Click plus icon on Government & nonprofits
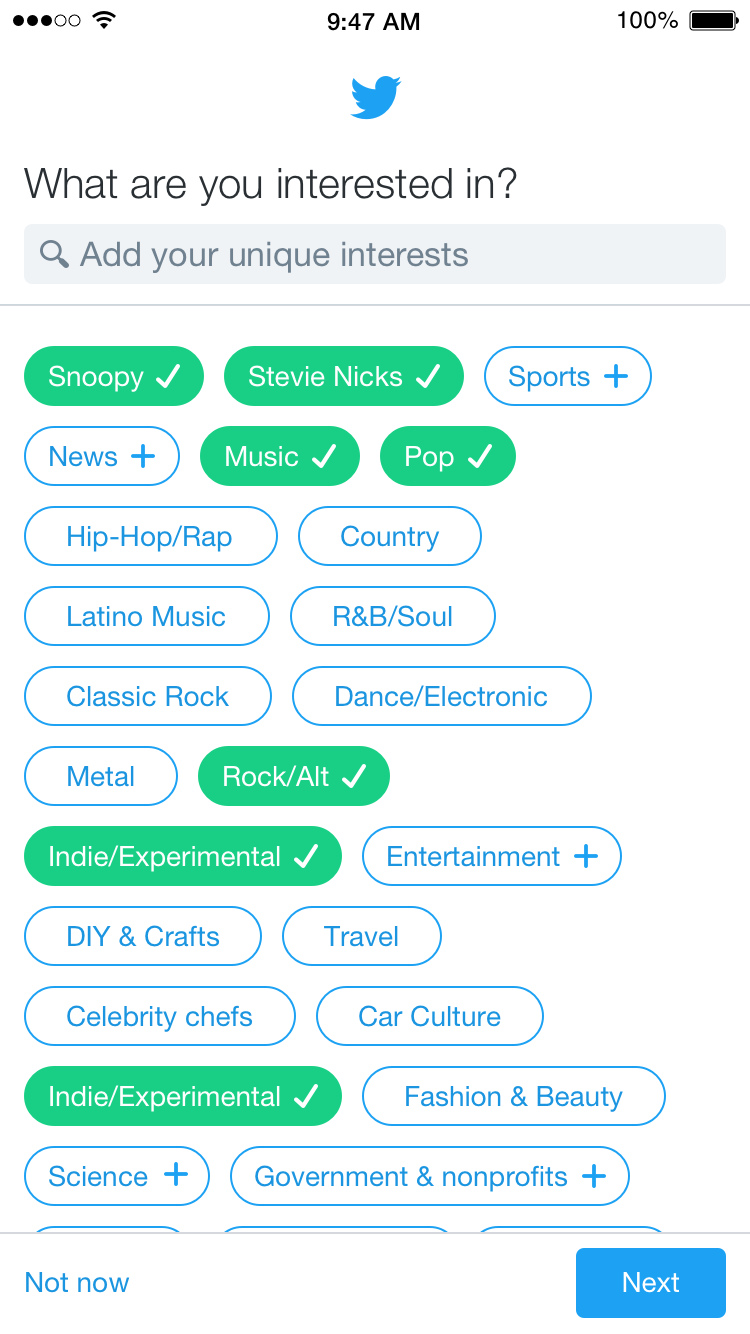The height and width of the screenshot is (1334, 750). coord(594,1176)
